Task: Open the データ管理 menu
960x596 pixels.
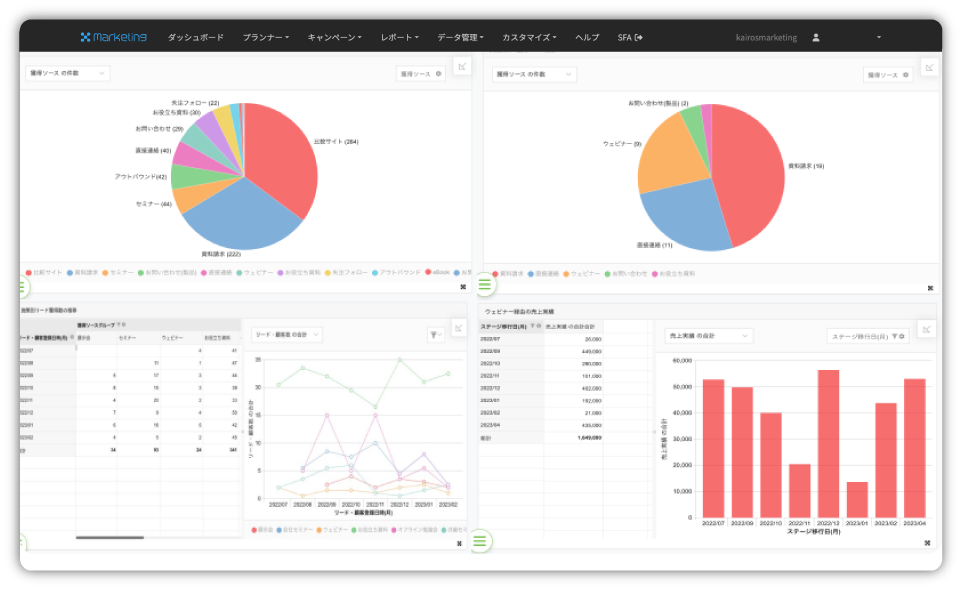Action: (460, 37)
